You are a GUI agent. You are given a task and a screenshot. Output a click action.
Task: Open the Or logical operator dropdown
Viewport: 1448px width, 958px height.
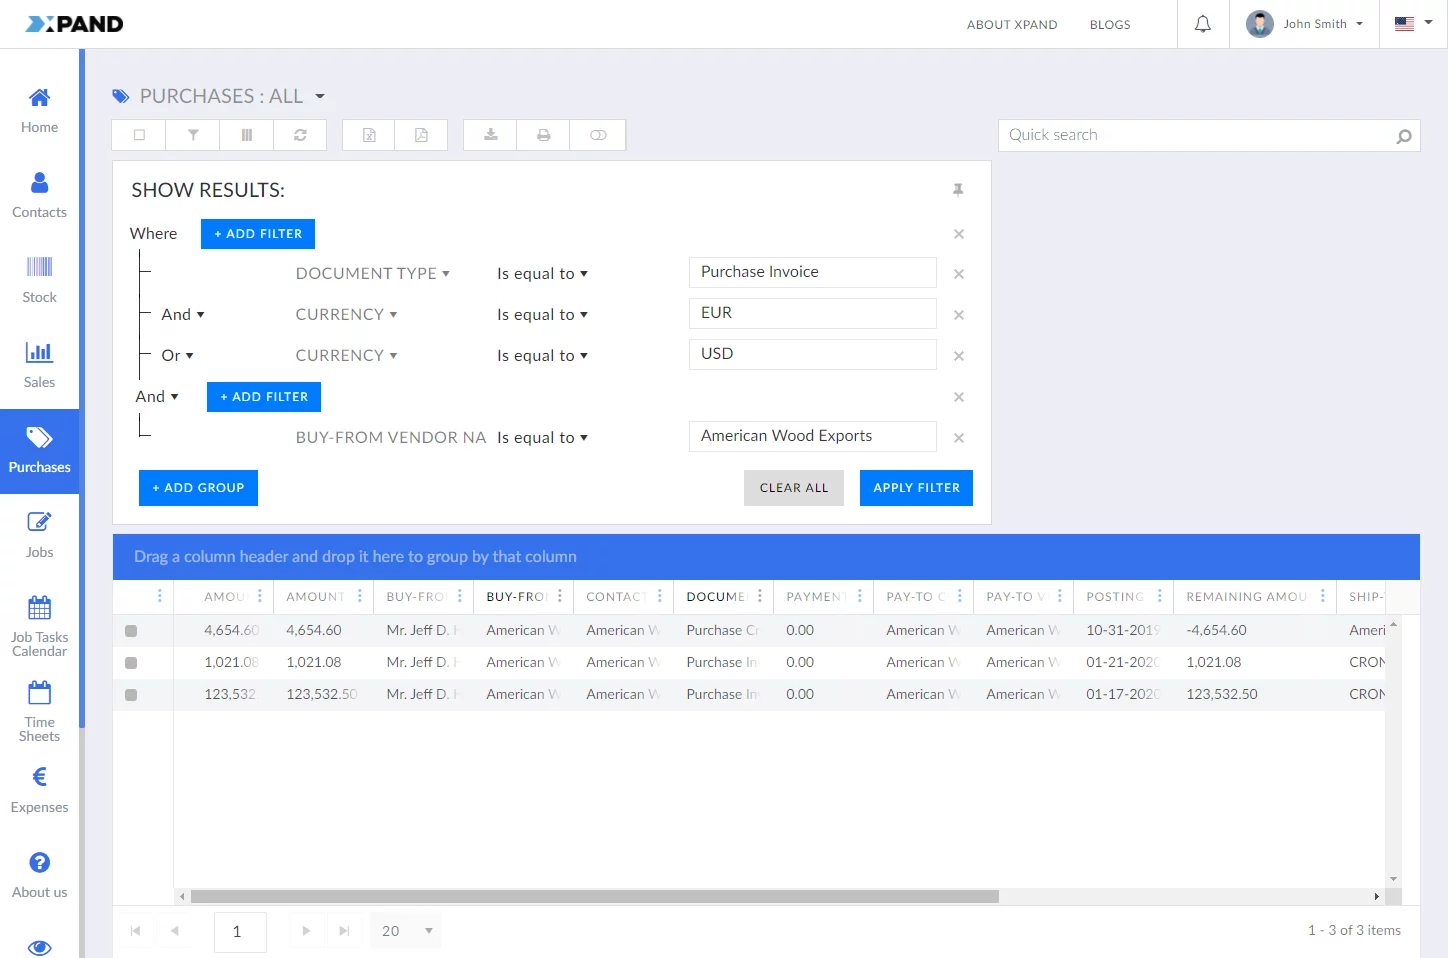pyautogui.click(x=178, y=356)
